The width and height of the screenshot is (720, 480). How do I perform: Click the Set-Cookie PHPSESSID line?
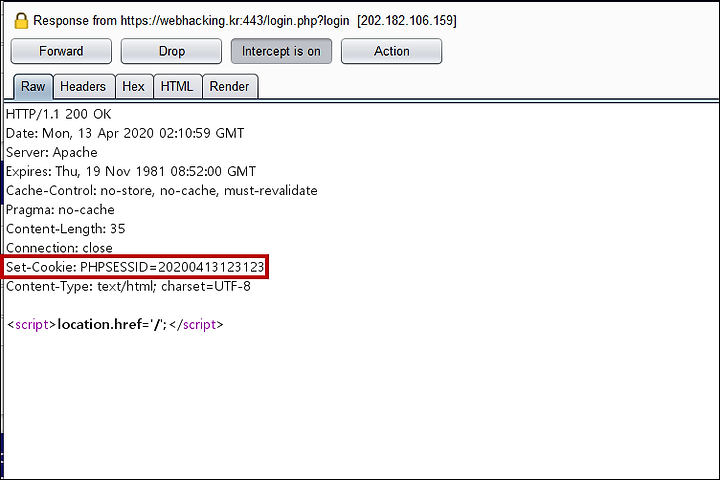pos(135,267)
